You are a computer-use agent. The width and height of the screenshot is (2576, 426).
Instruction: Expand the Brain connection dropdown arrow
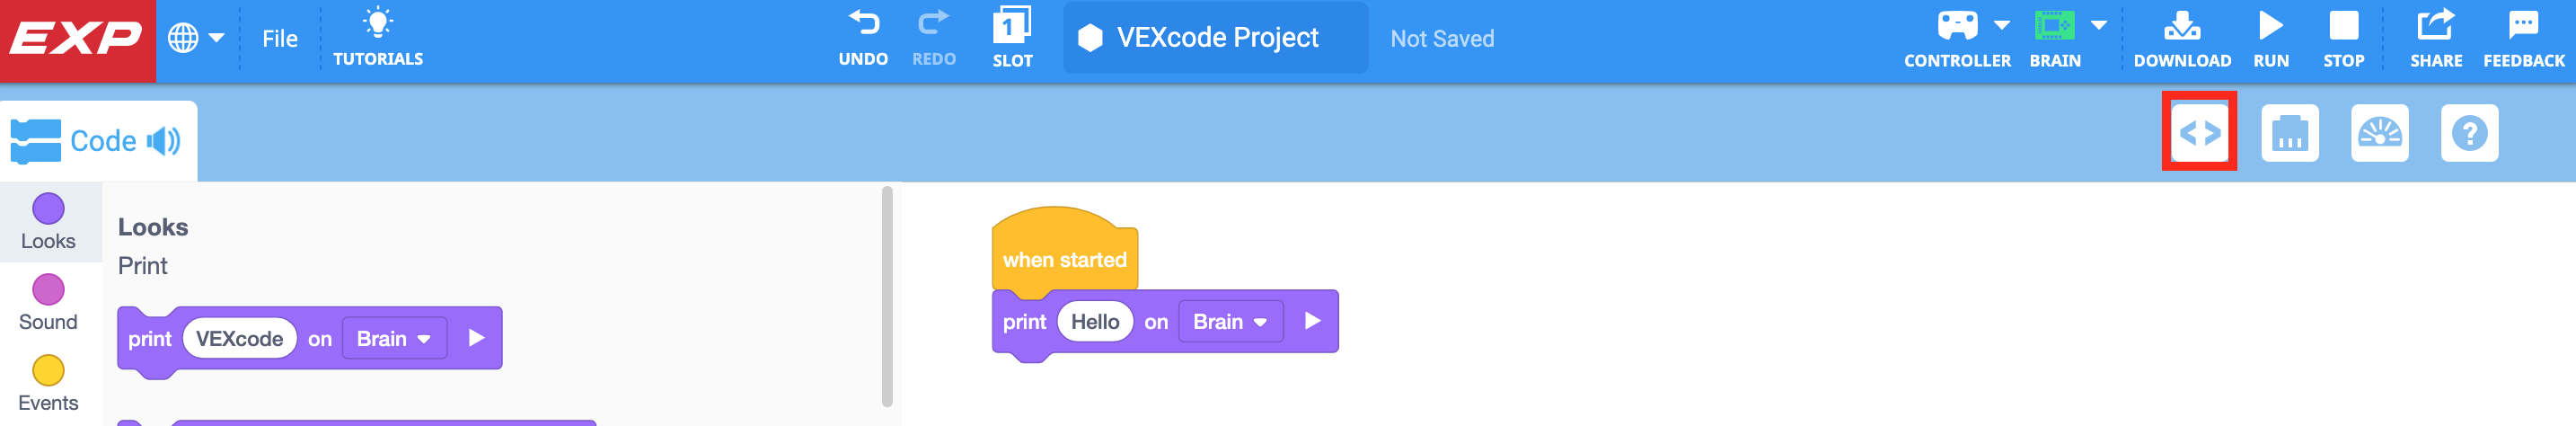point(2099,25)
